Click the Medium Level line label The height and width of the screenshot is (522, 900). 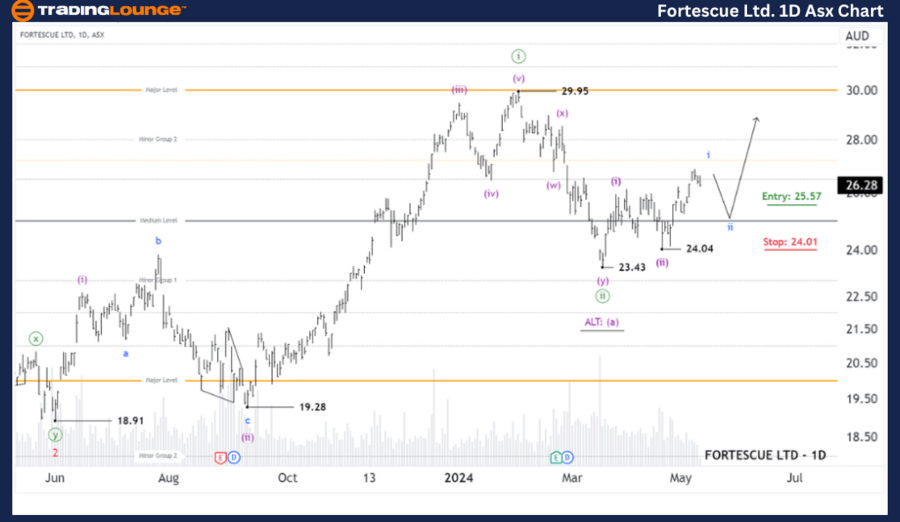coord(158,221)
